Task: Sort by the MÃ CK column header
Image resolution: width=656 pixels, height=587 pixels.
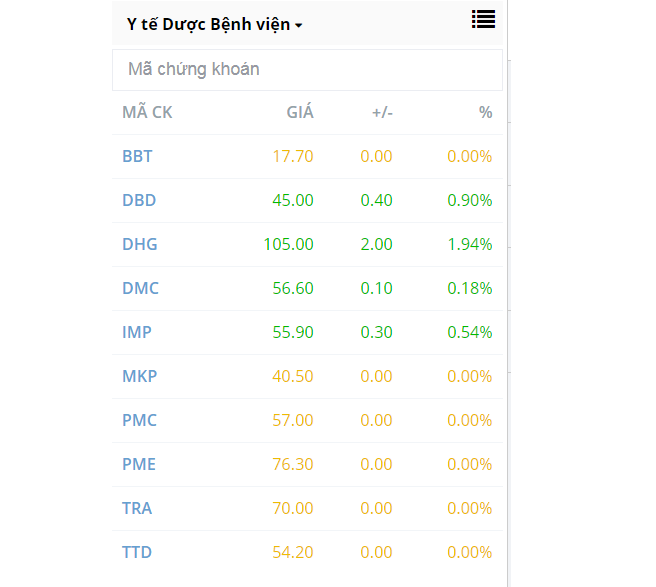Action: (x=147, y=112)
